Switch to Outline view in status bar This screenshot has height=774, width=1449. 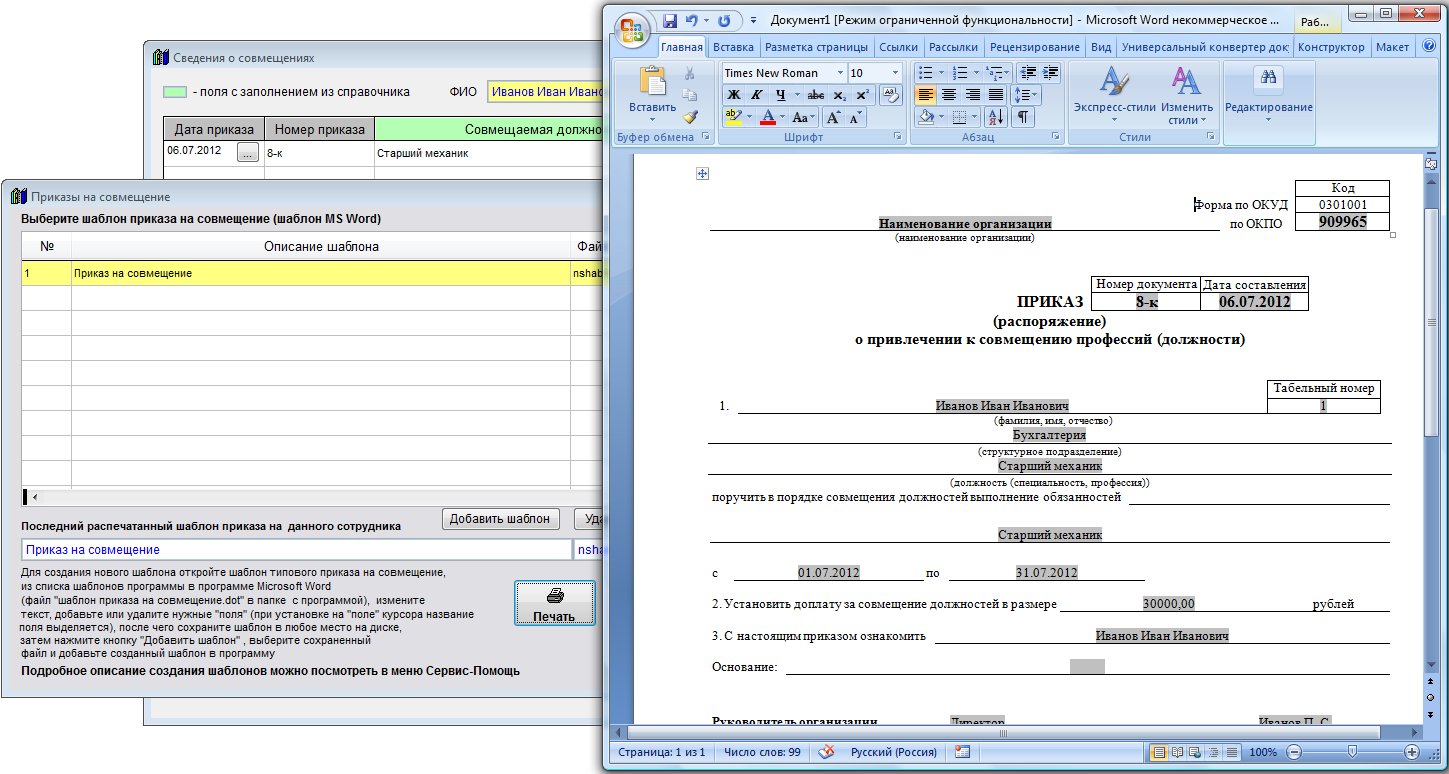(x=1214, y=752)
